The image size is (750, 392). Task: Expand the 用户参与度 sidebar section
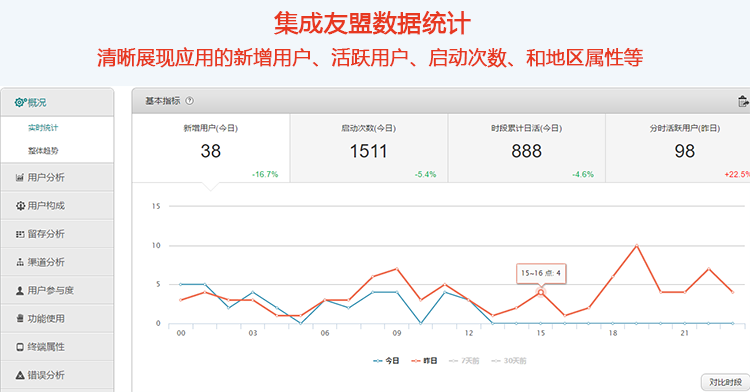click(x=57, y=290)
